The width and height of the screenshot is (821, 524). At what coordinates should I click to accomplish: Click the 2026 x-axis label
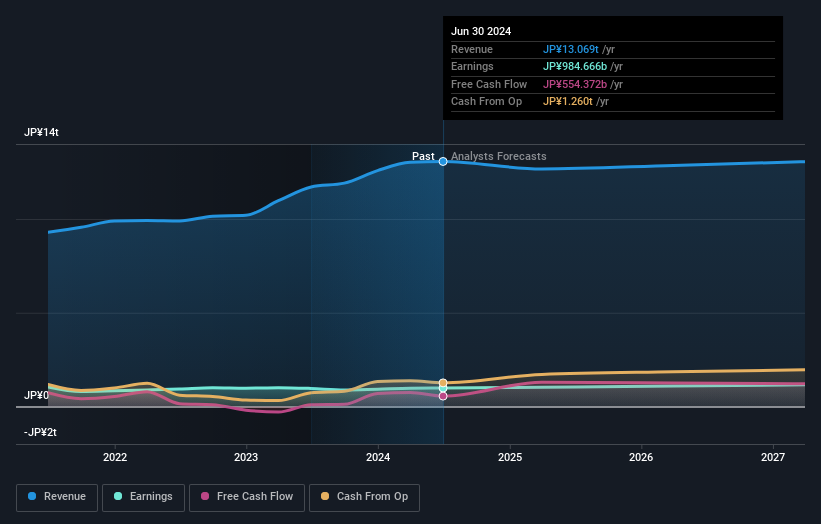641,457
